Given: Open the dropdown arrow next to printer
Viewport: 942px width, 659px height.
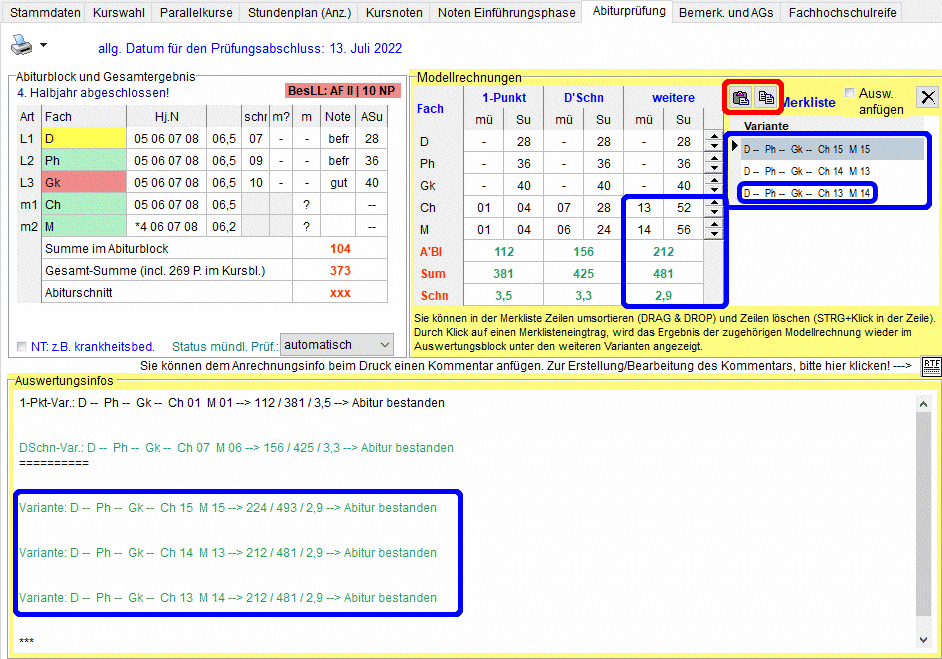Looking at the screenshot, I should tap(43, 47).
